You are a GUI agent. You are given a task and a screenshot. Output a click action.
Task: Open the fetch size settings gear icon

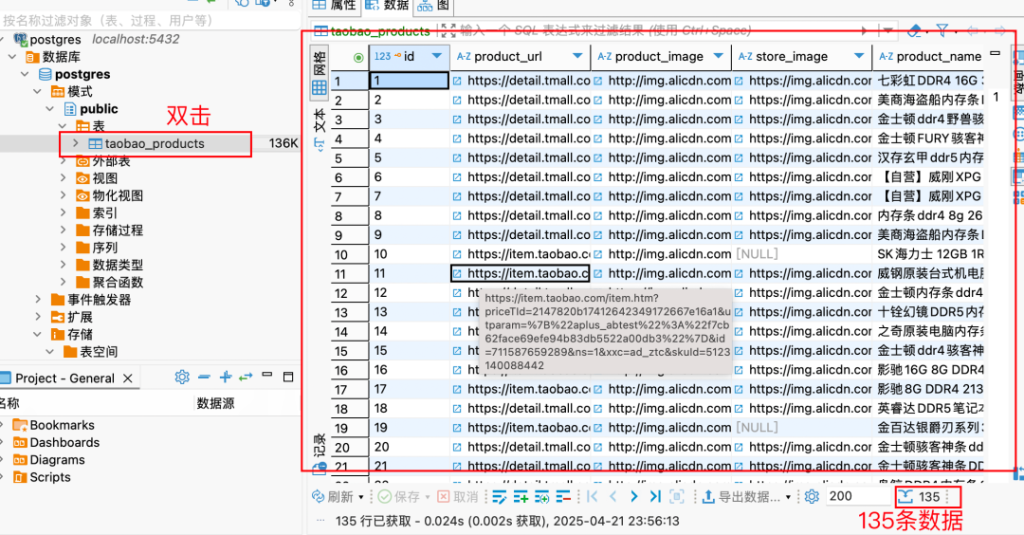[x=812, y=497]
